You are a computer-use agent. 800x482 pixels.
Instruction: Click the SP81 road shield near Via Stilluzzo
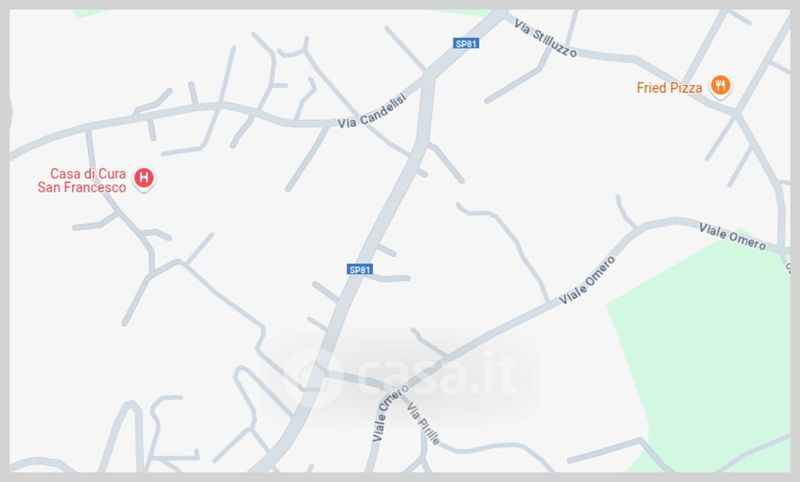pyautogui.click(x=466, y=43)
